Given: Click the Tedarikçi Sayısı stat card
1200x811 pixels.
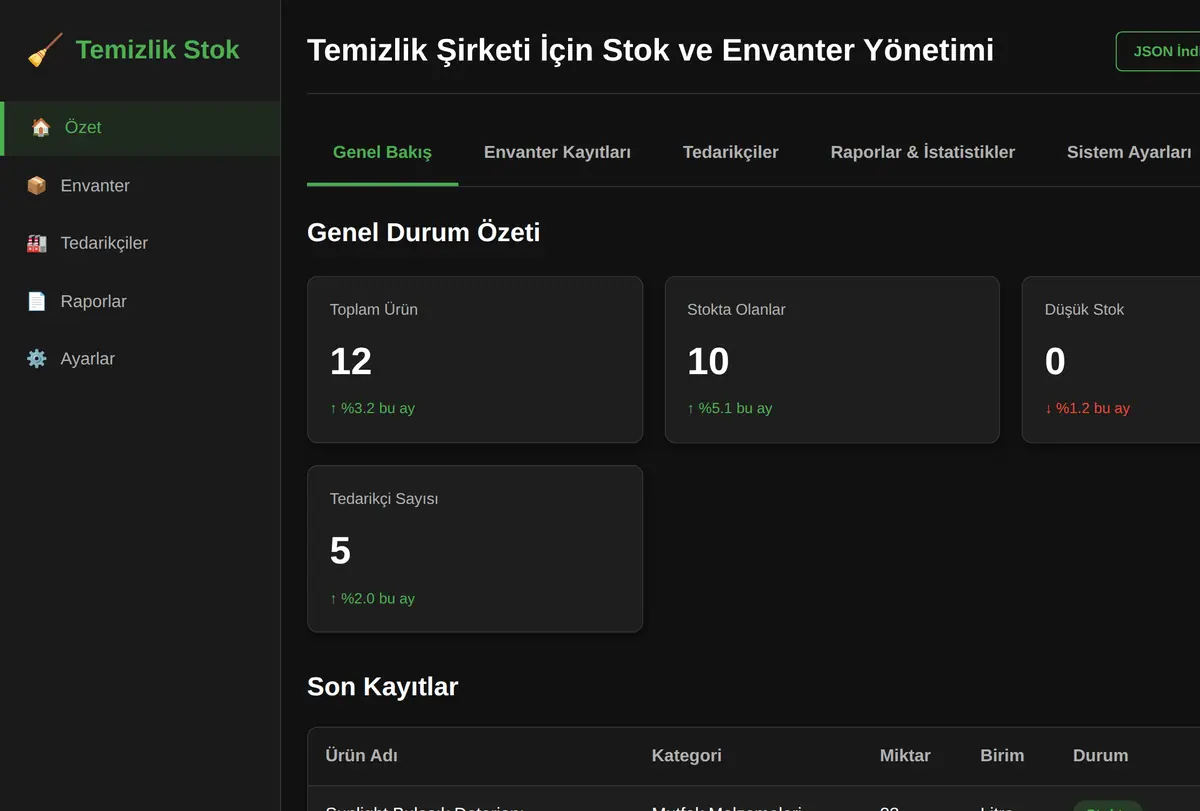Looking at the screenshot, I should click(475, 549).
